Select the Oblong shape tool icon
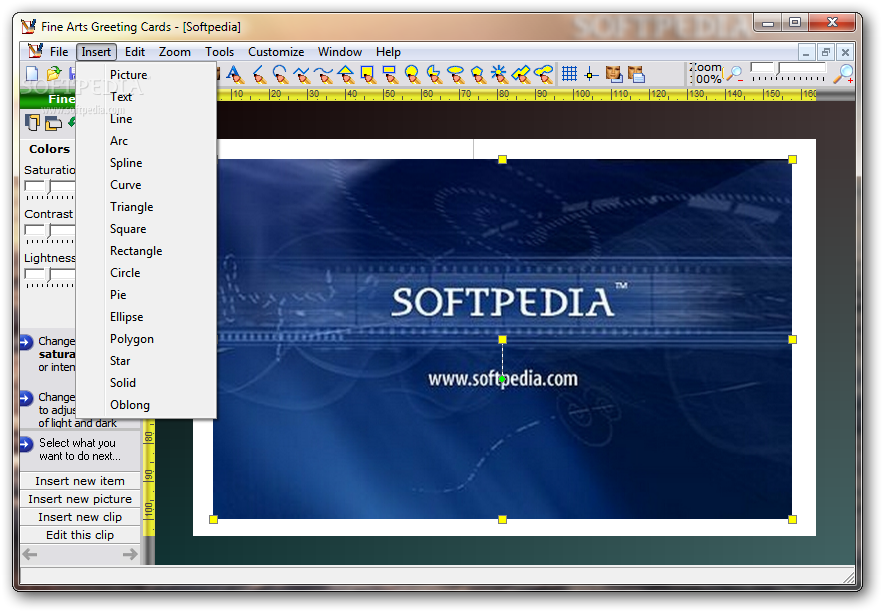The image size is (883, 612). (543, 74)
